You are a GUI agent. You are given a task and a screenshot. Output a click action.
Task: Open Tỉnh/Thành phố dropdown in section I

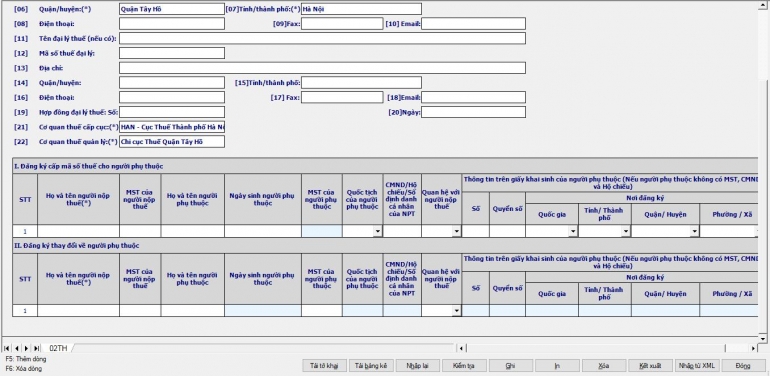[x=626, y=231]
